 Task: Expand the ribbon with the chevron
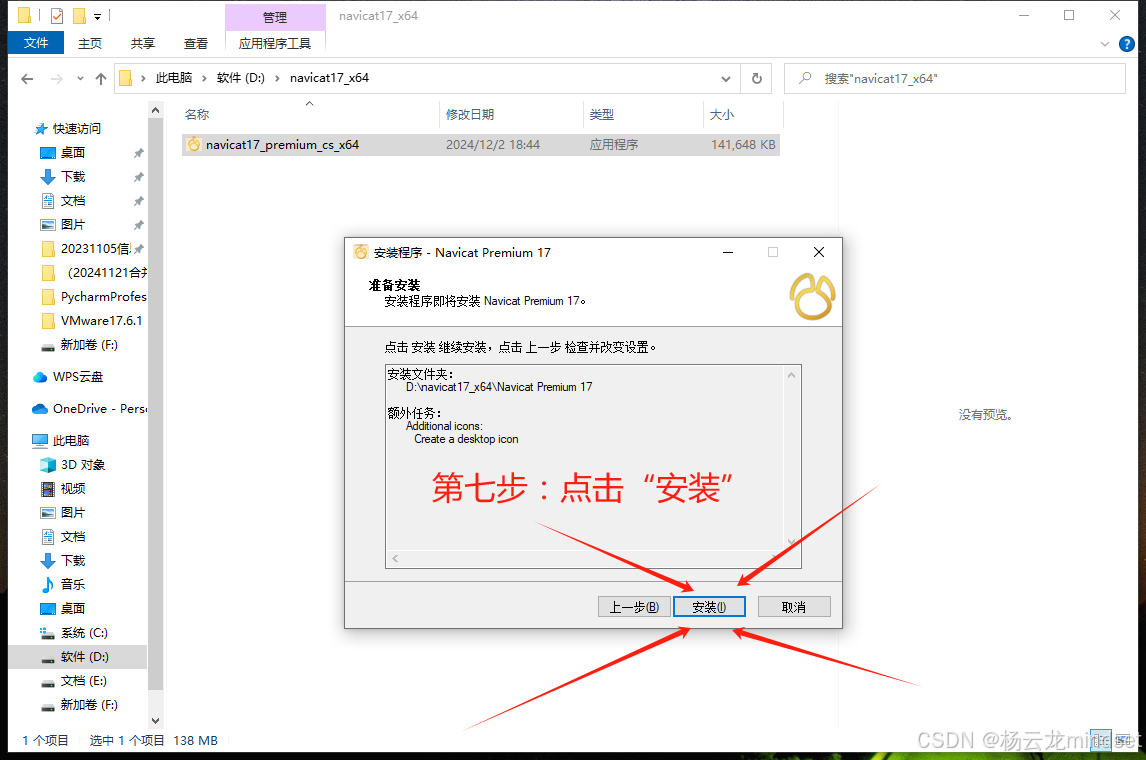click(x=1104, y=44)
